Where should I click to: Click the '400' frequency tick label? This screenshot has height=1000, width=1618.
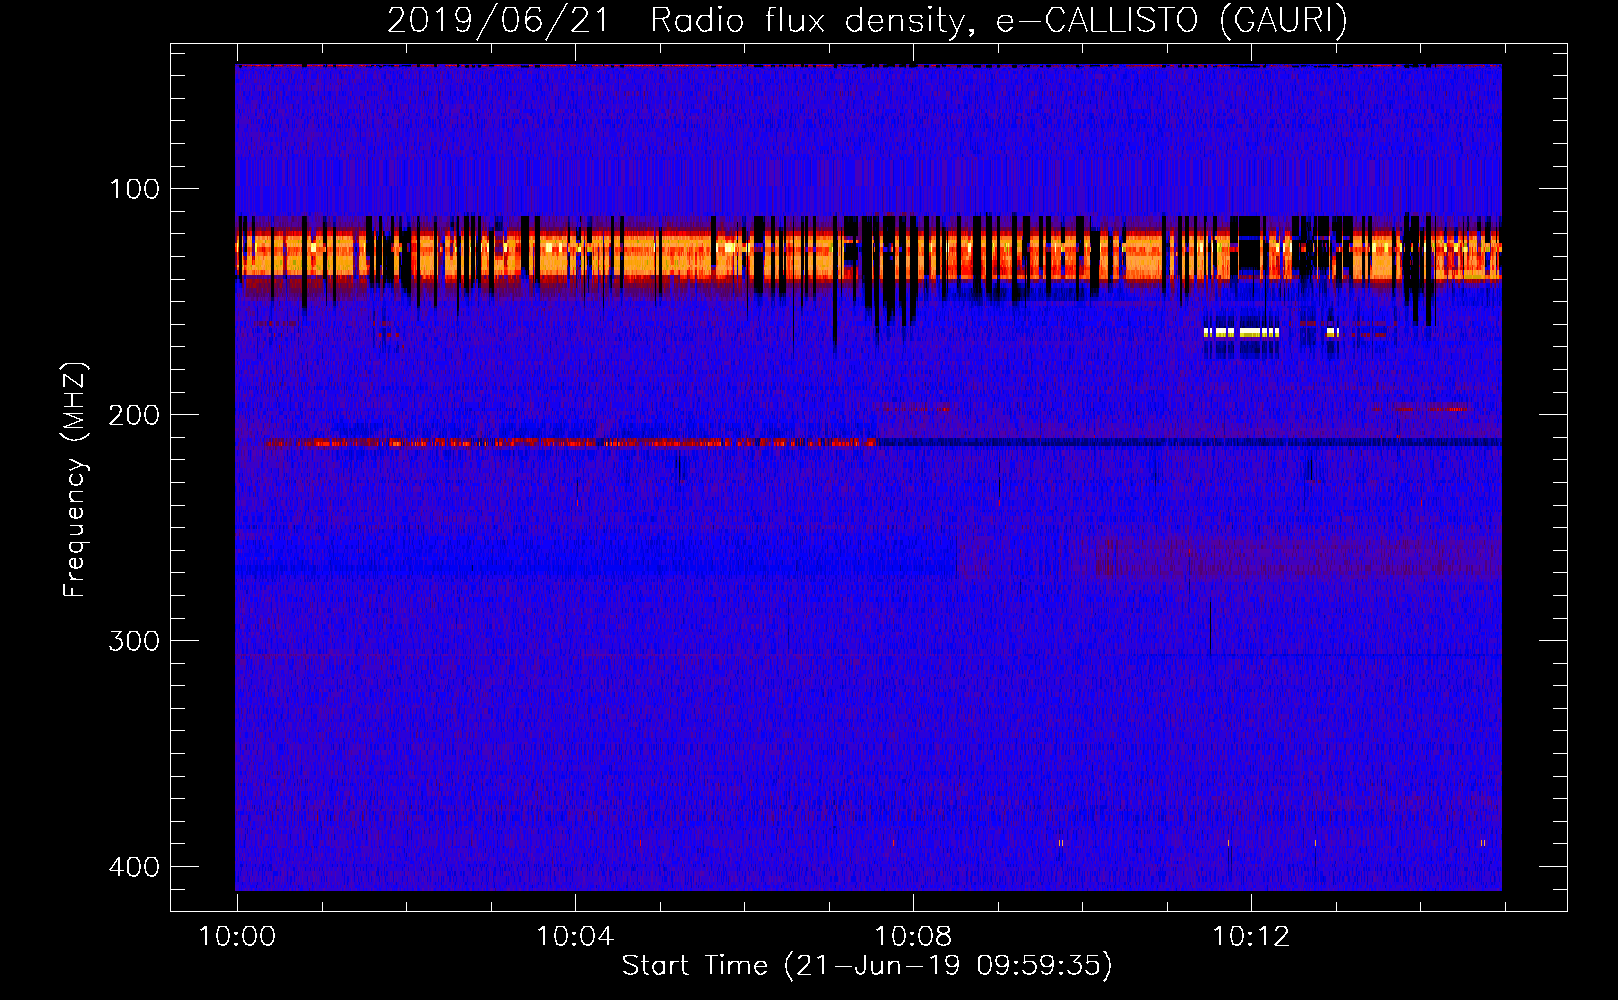[x=134, y=867]
